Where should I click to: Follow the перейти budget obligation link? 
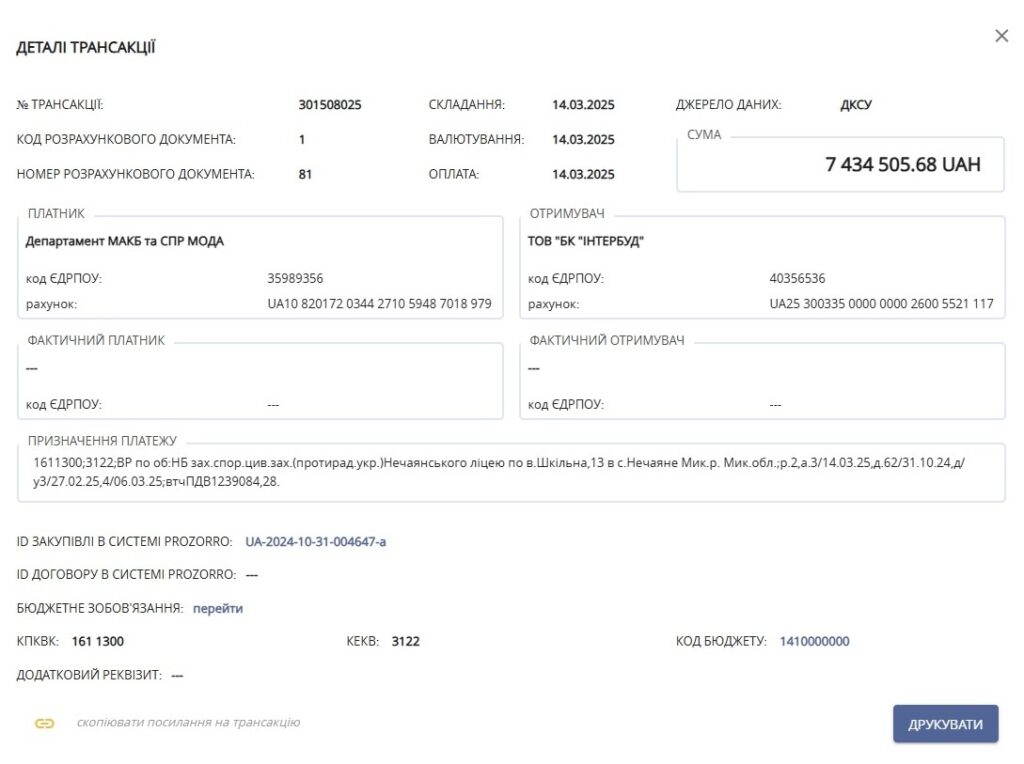(x=217, y=608)
